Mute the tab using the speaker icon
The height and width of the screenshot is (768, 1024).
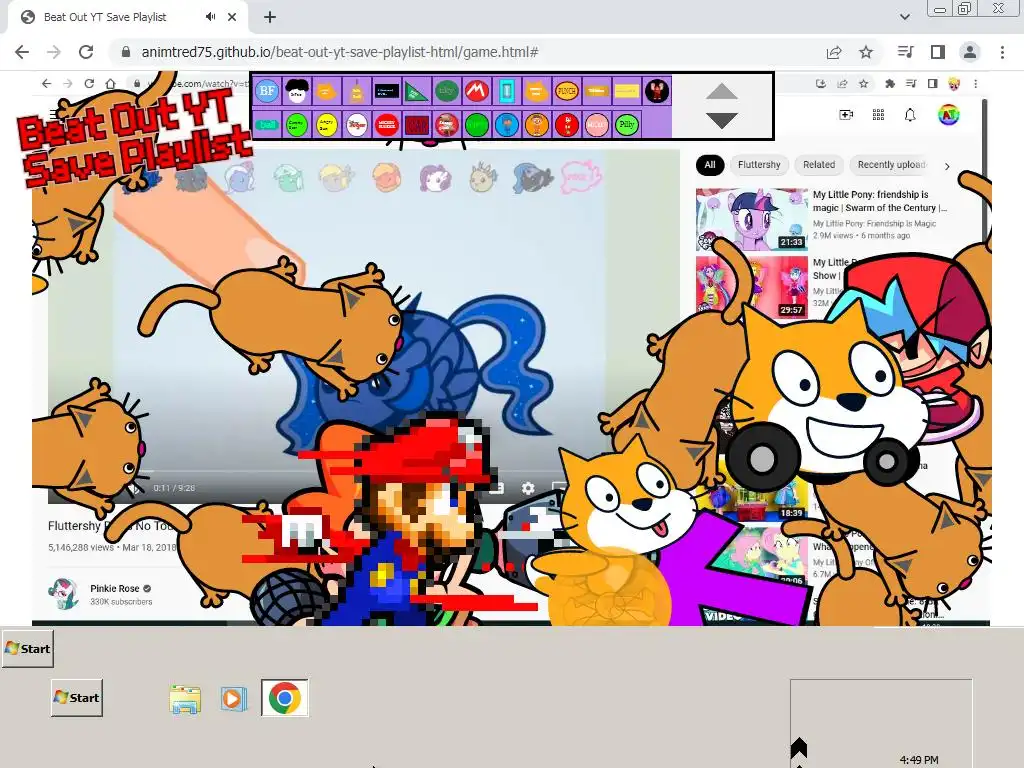pyautogui.click(x=210, y=17)
